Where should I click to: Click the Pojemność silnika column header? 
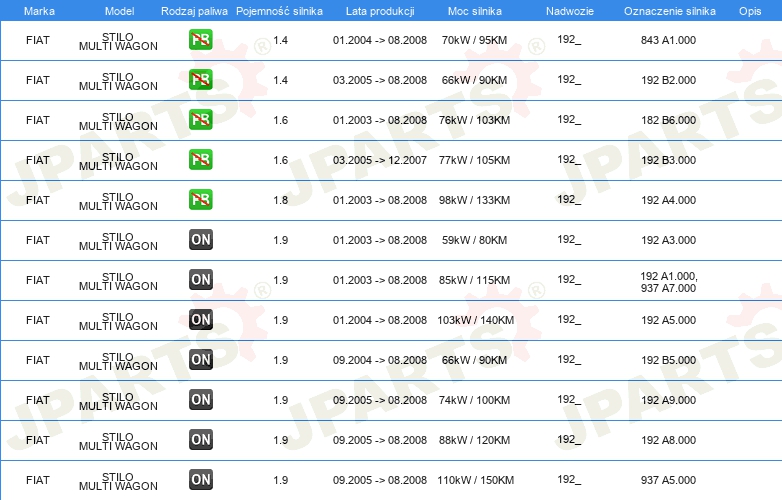[279, 11]
